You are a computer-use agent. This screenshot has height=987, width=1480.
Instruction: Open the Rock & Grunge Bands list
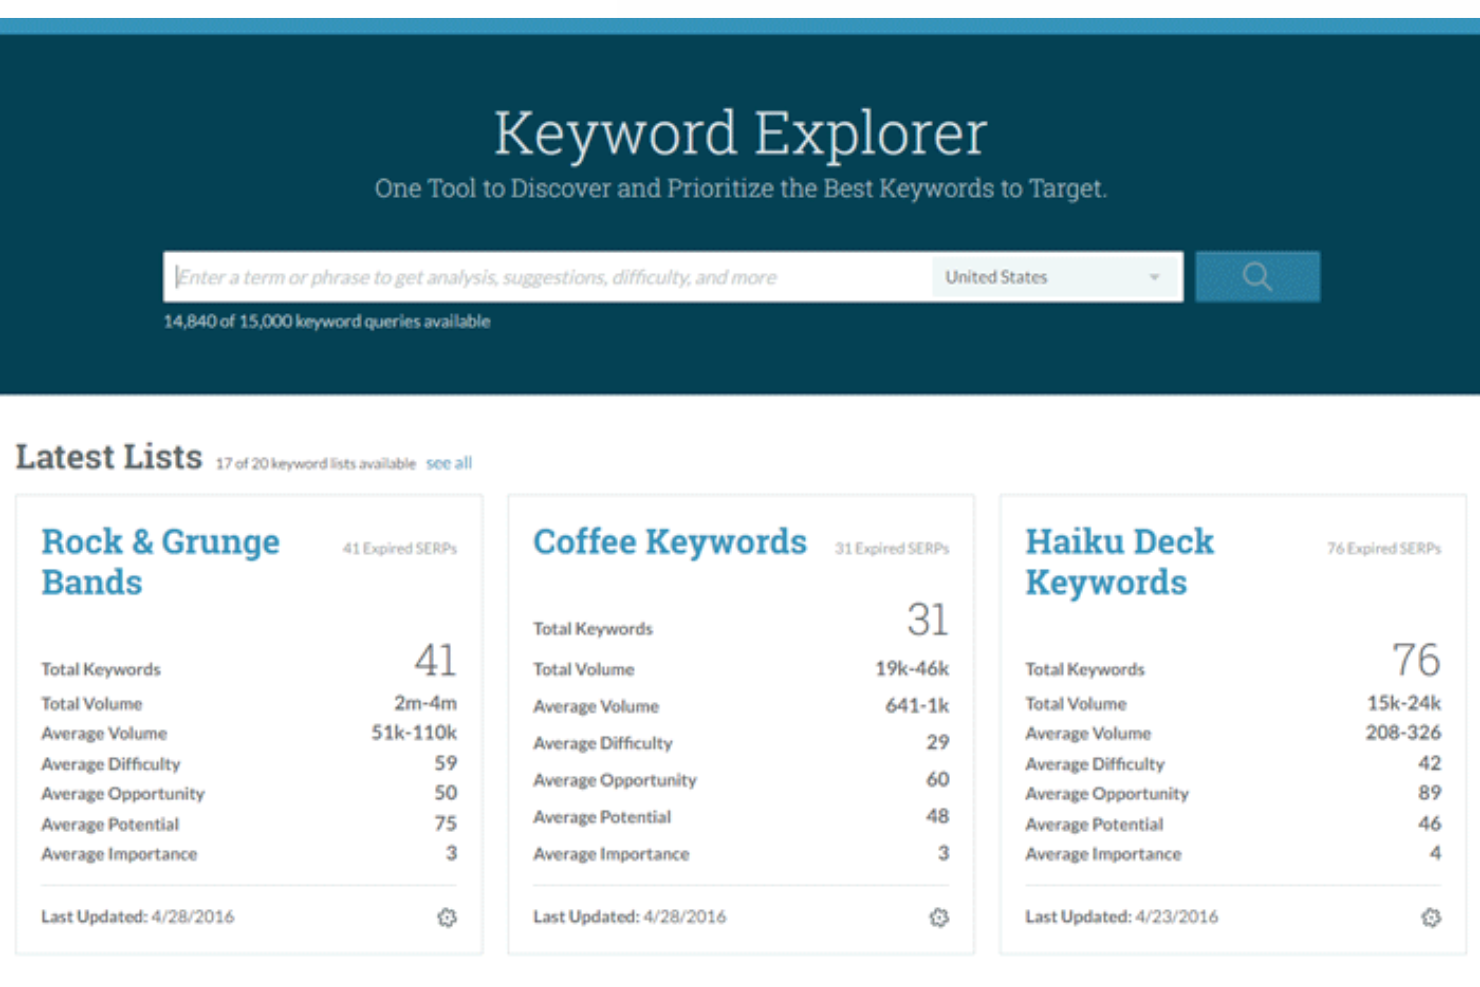(160, 561)
